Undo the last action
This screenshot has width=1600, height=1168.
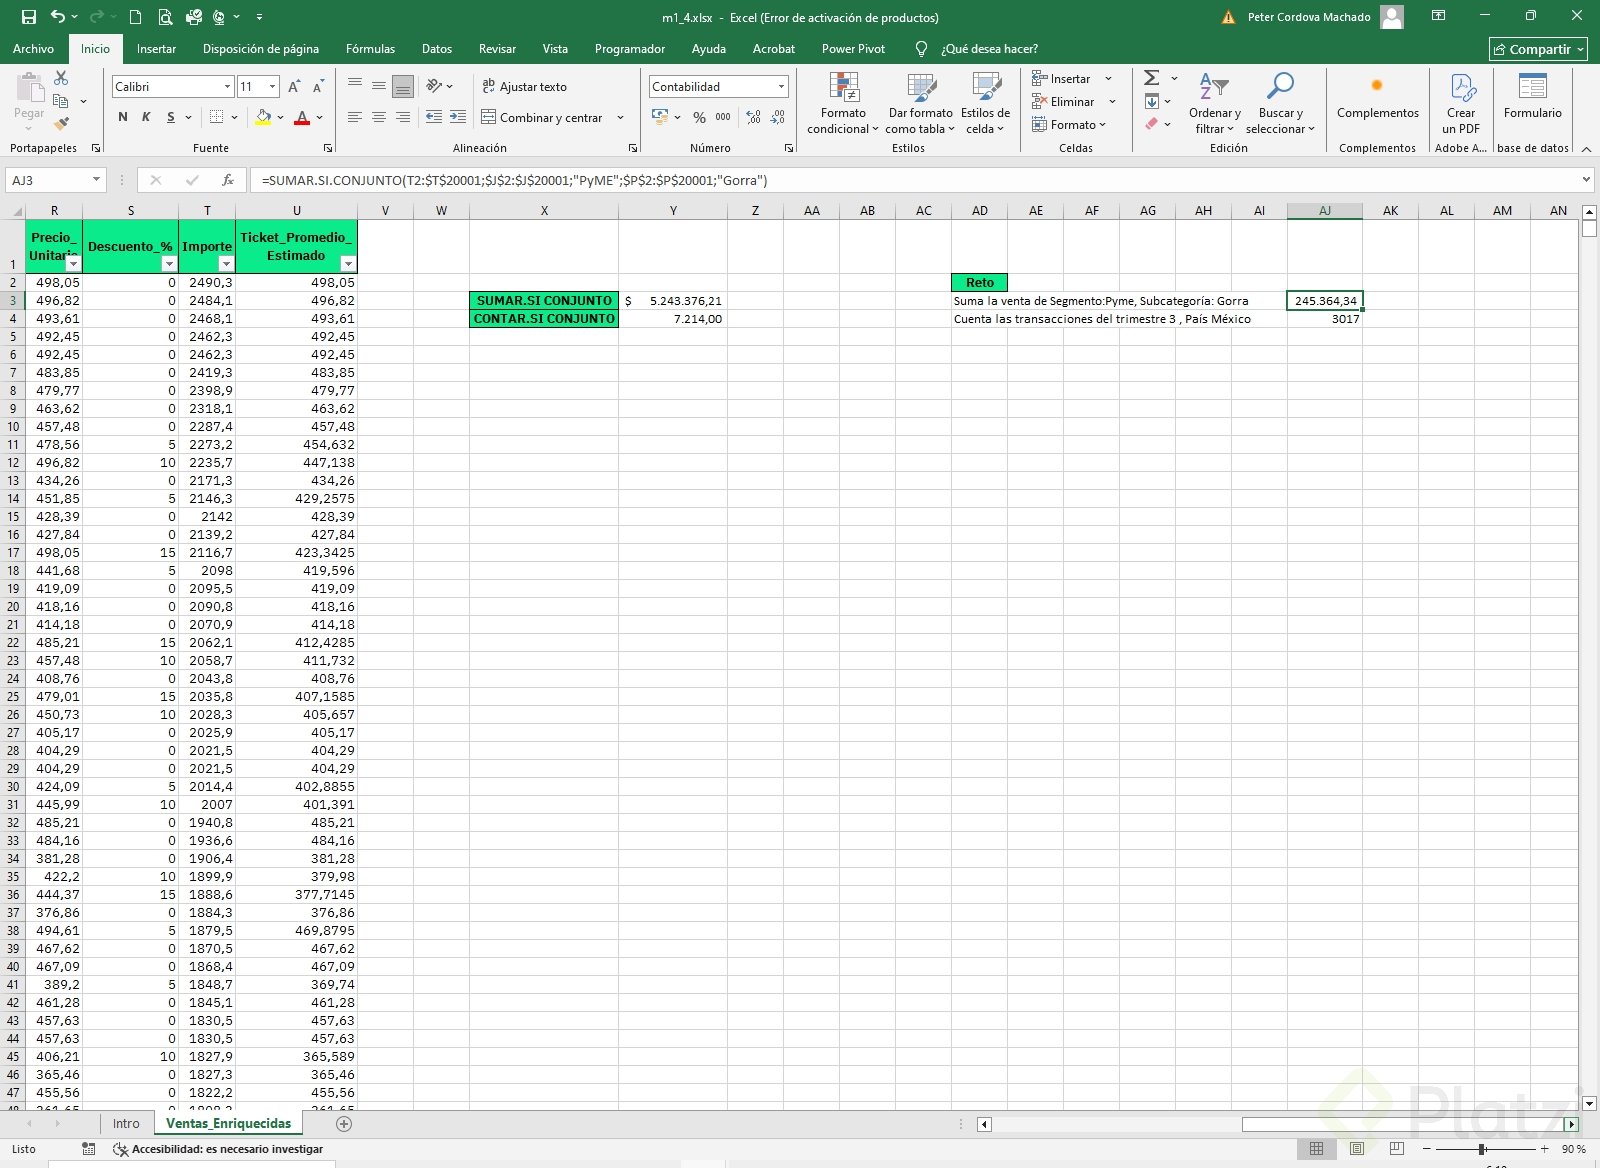pyautogui.click(x=57, y=17)
